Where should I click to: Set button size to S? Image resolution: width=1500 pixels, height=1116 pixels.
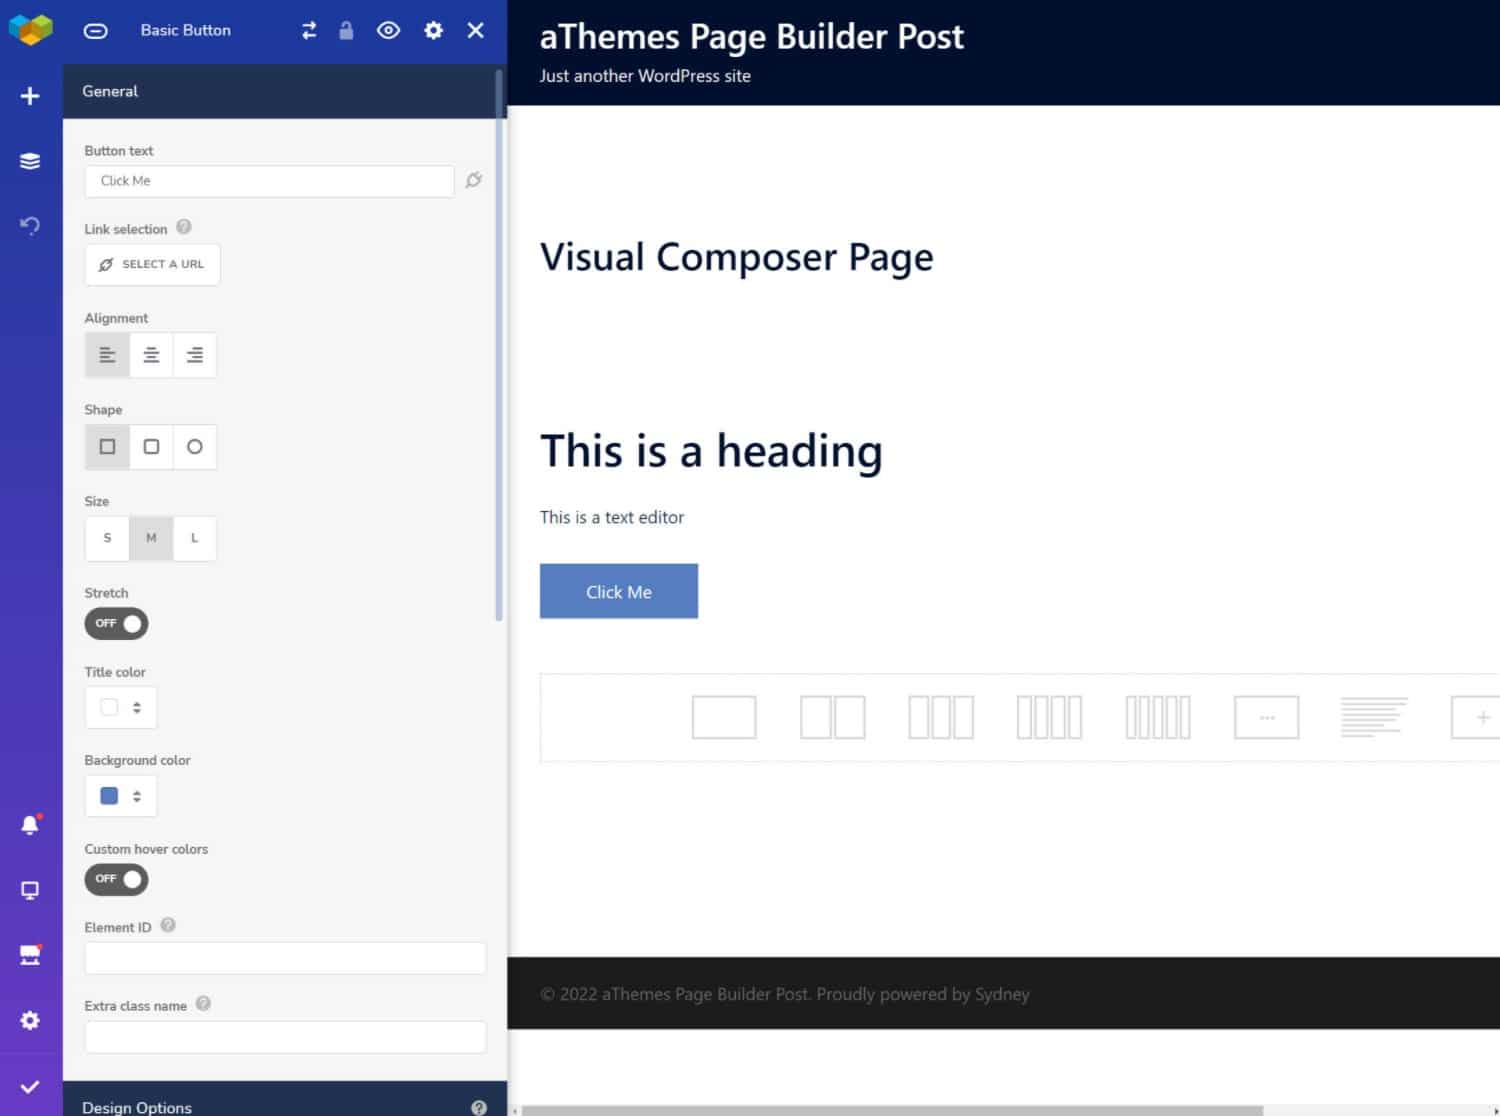pyautogui.click(x=107, y=538)
